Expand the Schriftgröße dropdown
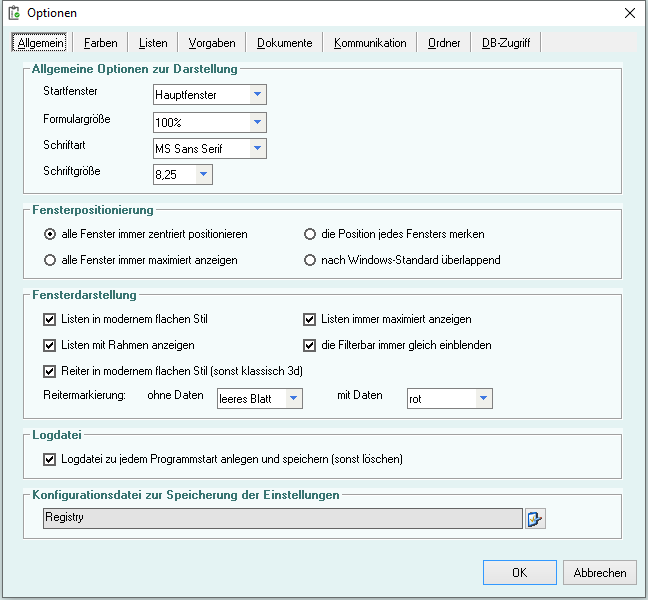 [x=203, y=175]
